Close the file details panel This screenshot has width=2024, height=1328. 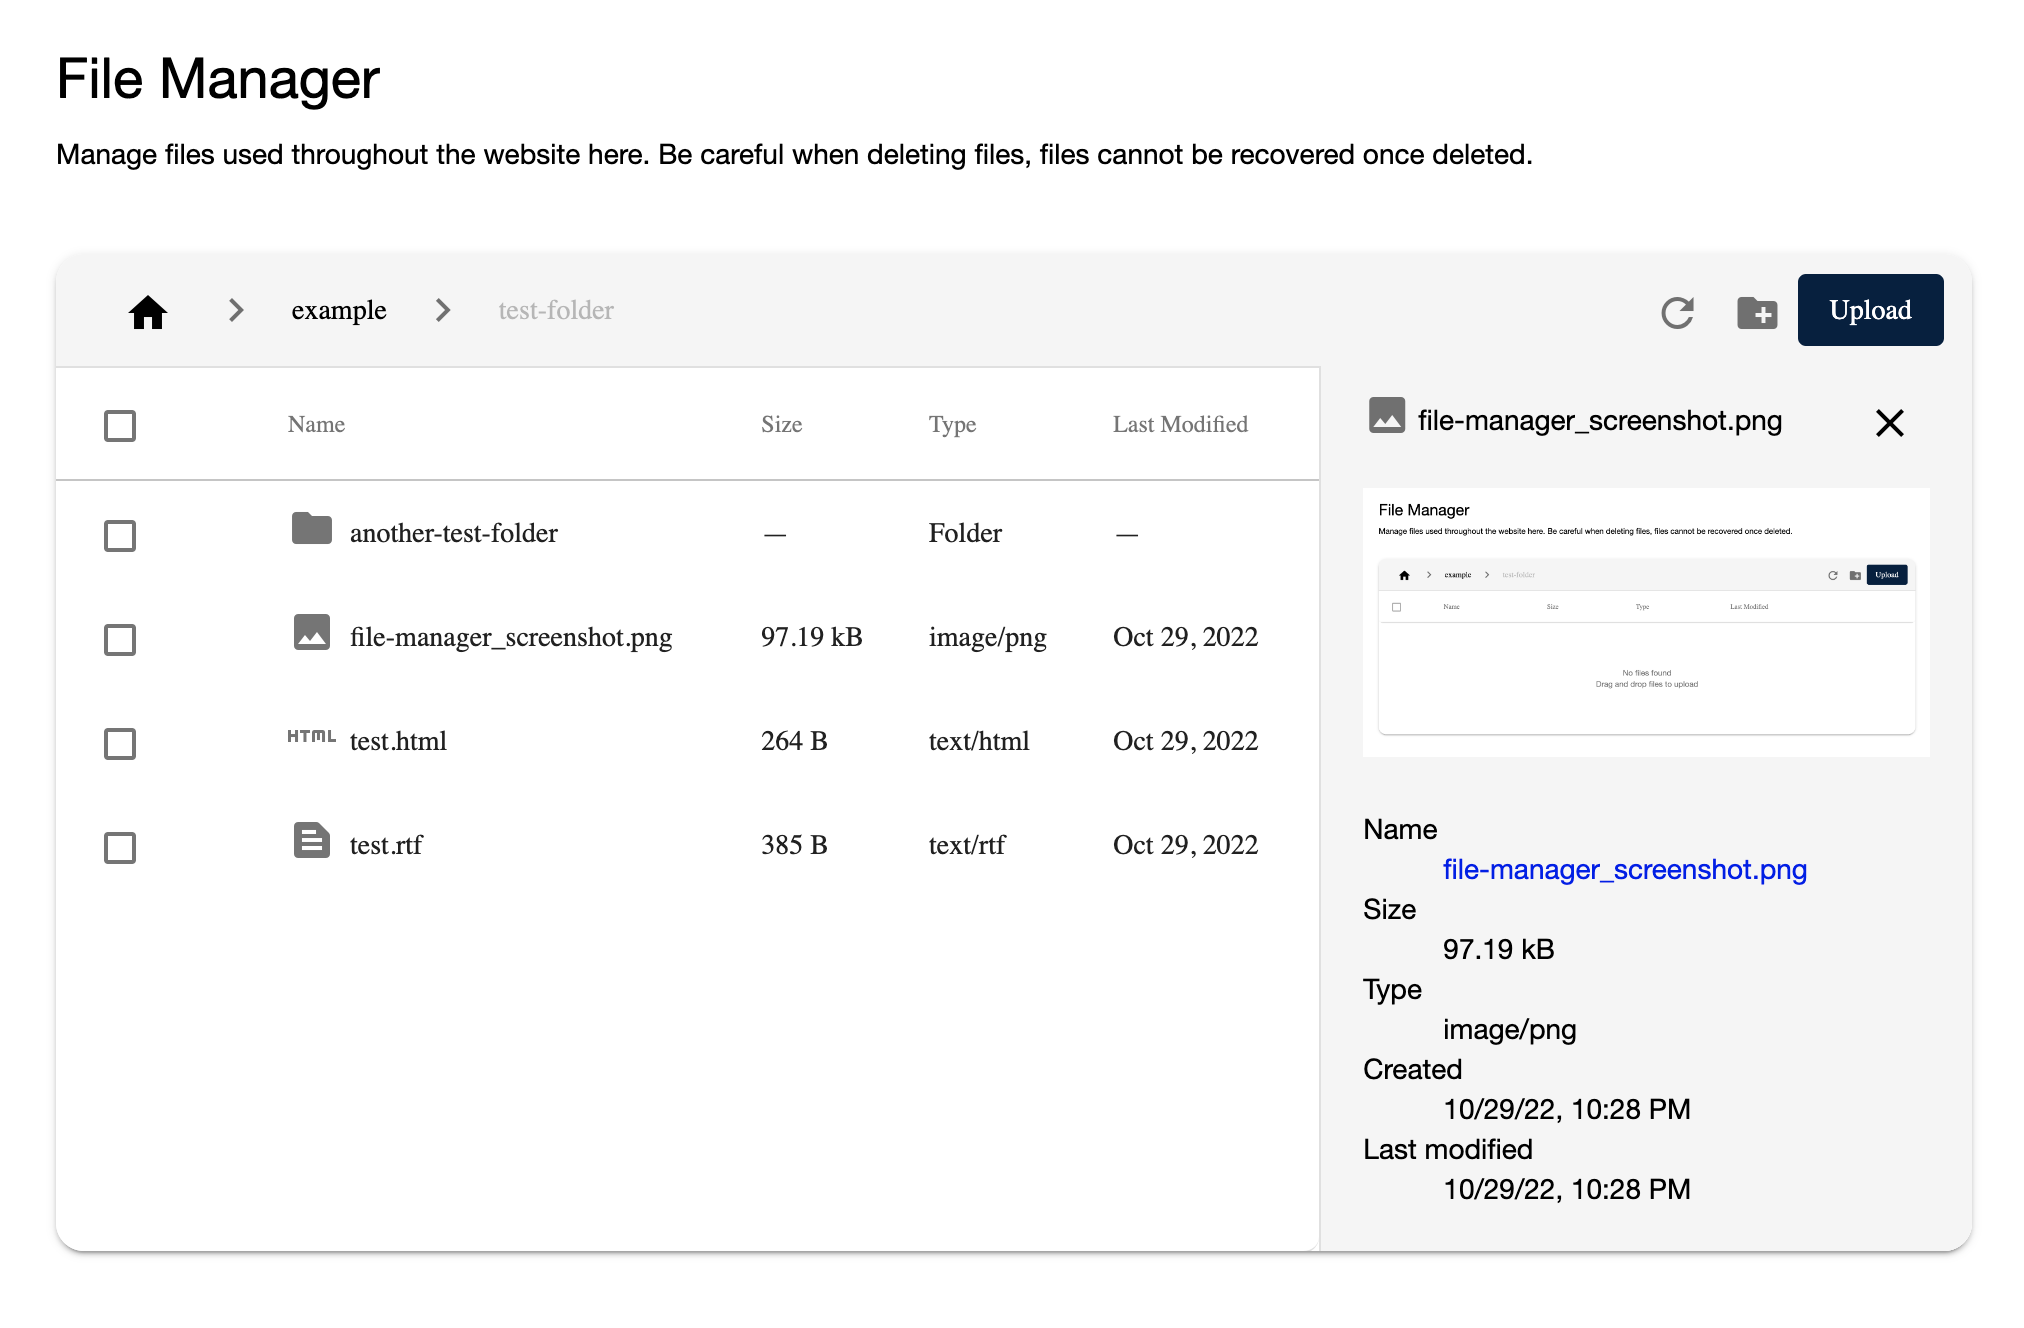[x=1889, y=423]
